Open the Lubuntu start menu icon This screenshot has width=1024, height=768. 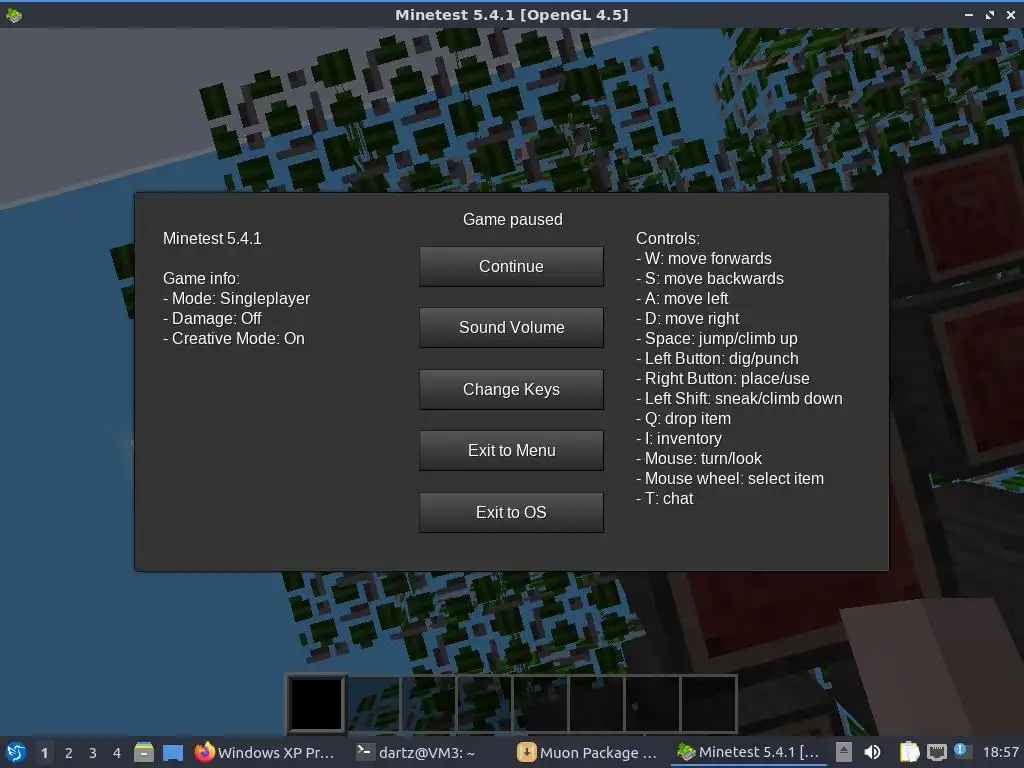coord(16,752)
